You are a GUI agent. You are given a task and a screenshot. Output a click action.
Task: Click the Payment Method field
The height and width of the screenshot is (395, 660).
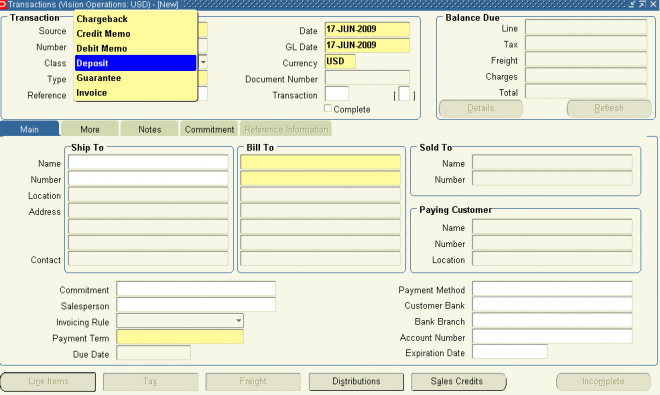[x=552, y=289]
